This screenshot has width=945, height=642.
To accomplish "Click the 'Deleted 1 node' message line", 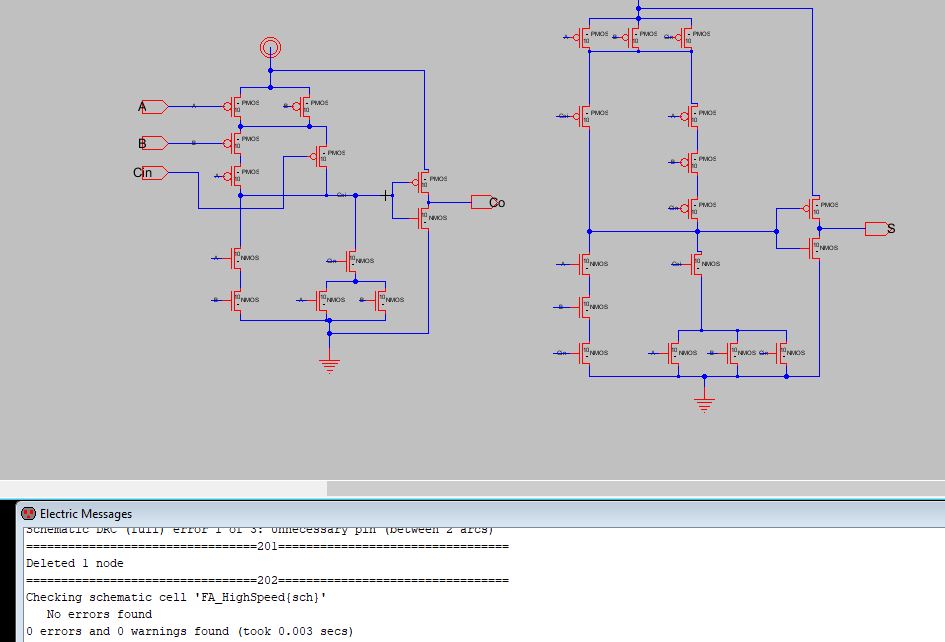I will [x=75, y=563].
